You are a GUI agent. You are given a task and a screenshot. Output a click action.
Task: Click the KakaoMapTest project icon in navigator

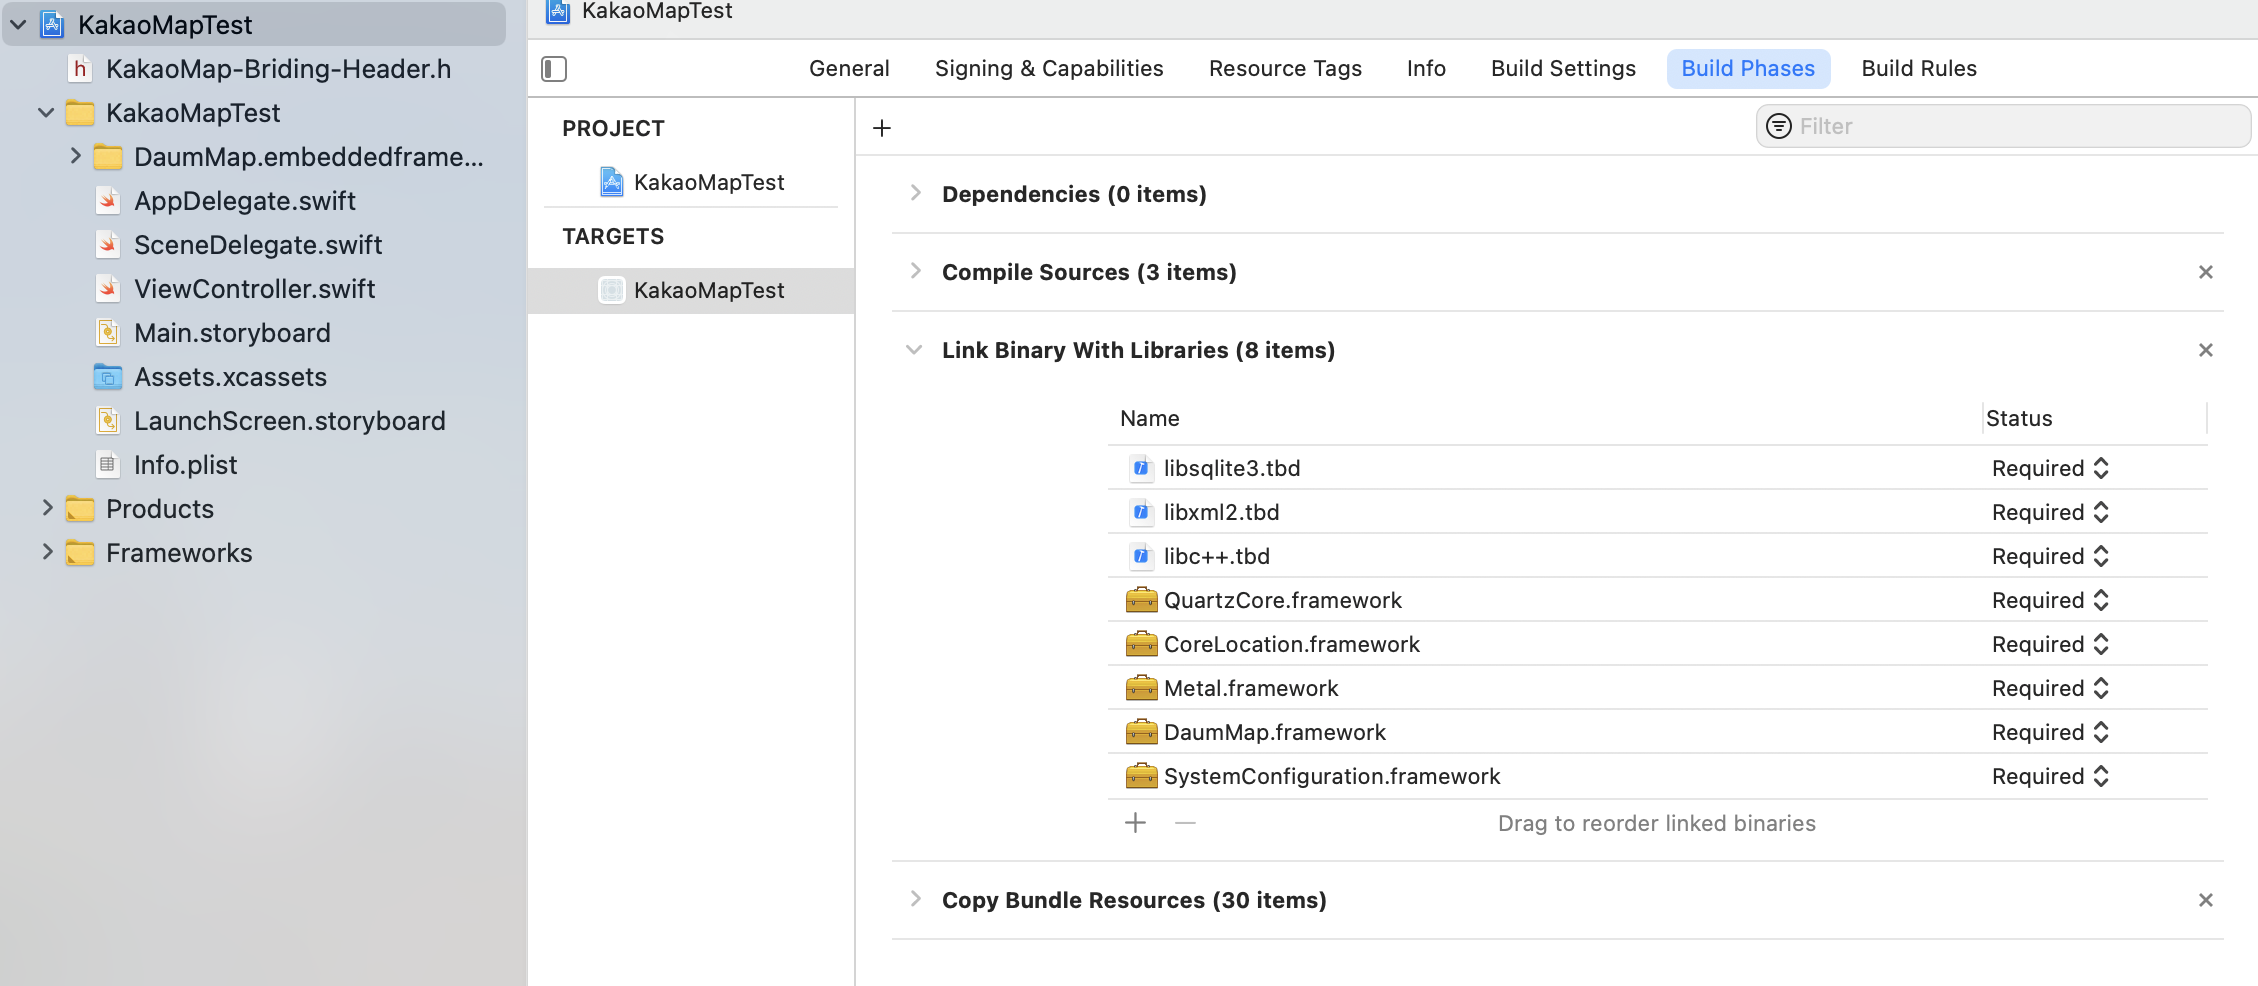point(52,25)
